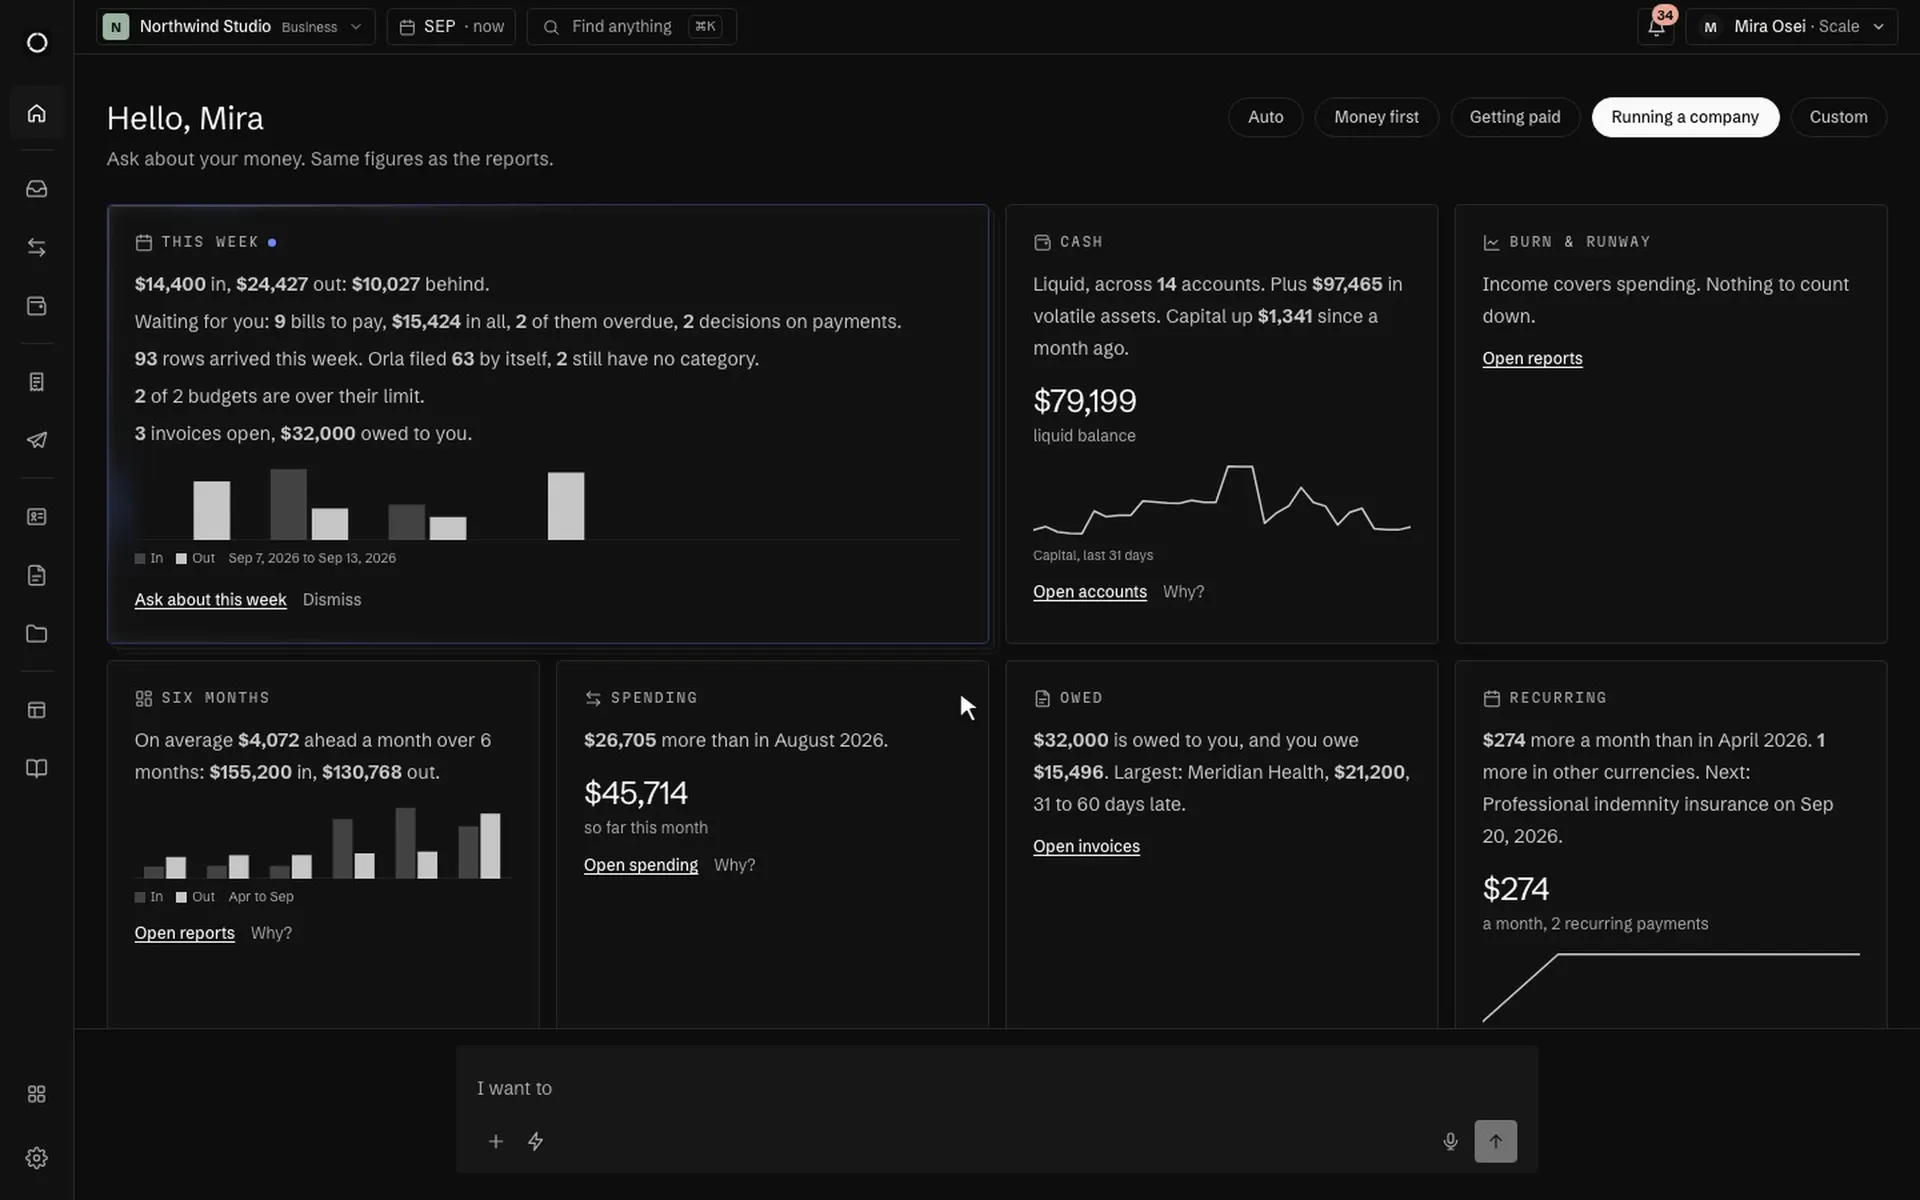Select the Custom view tab

[1838, 117]
